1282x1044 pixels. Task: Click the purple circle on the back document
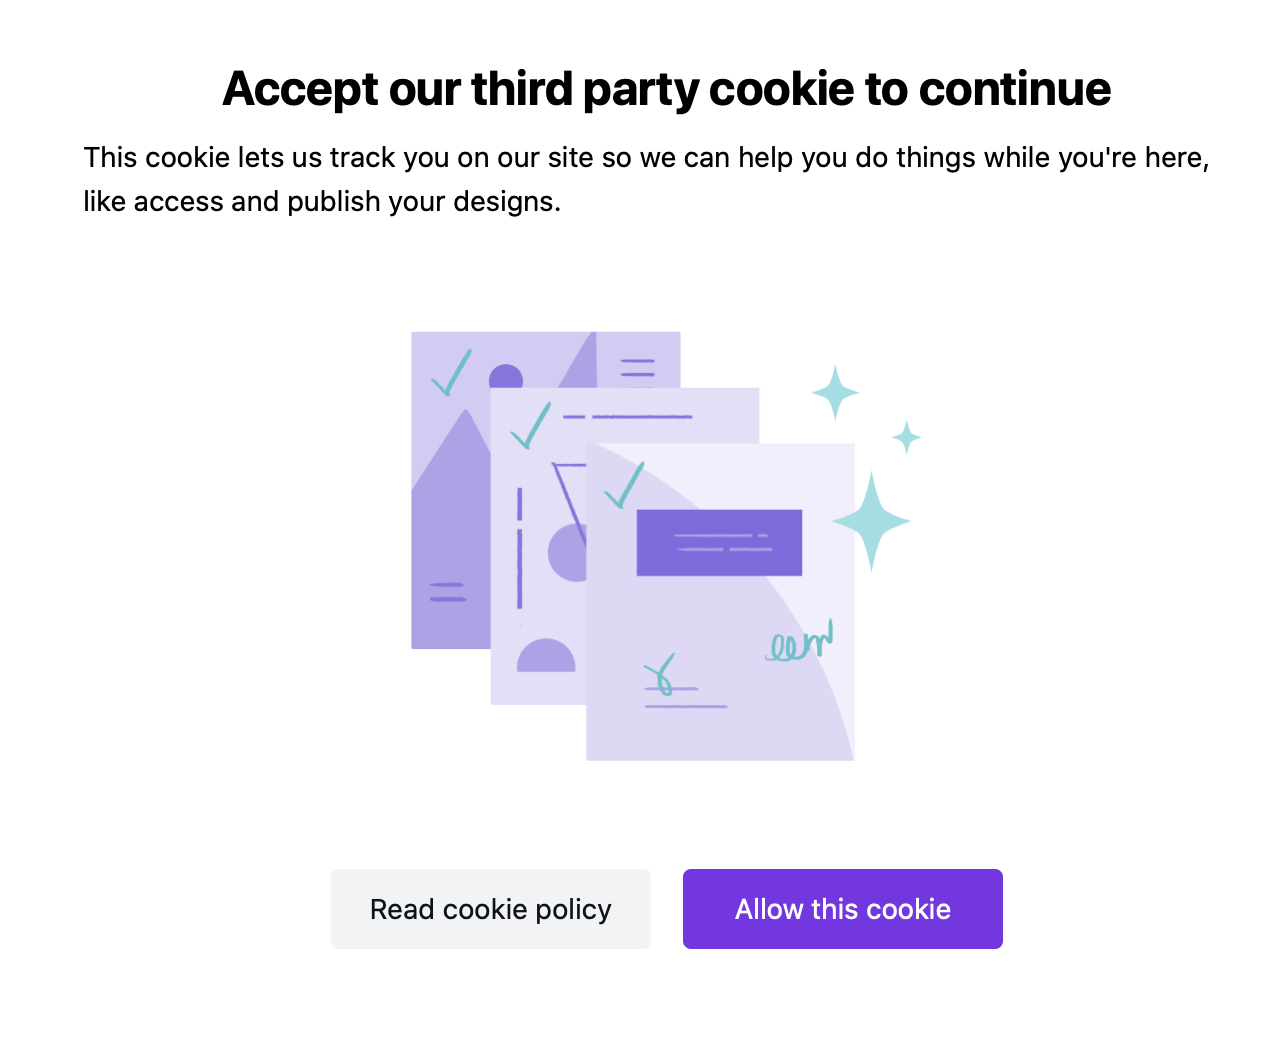506,378
